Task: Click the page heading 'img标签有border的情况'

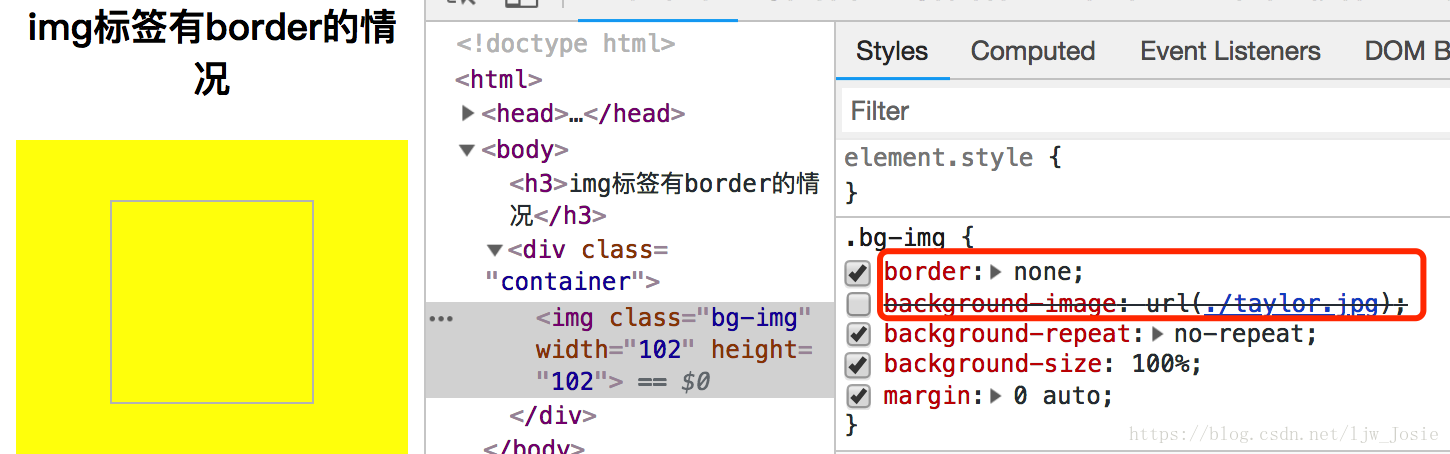Action: point(212,54)
